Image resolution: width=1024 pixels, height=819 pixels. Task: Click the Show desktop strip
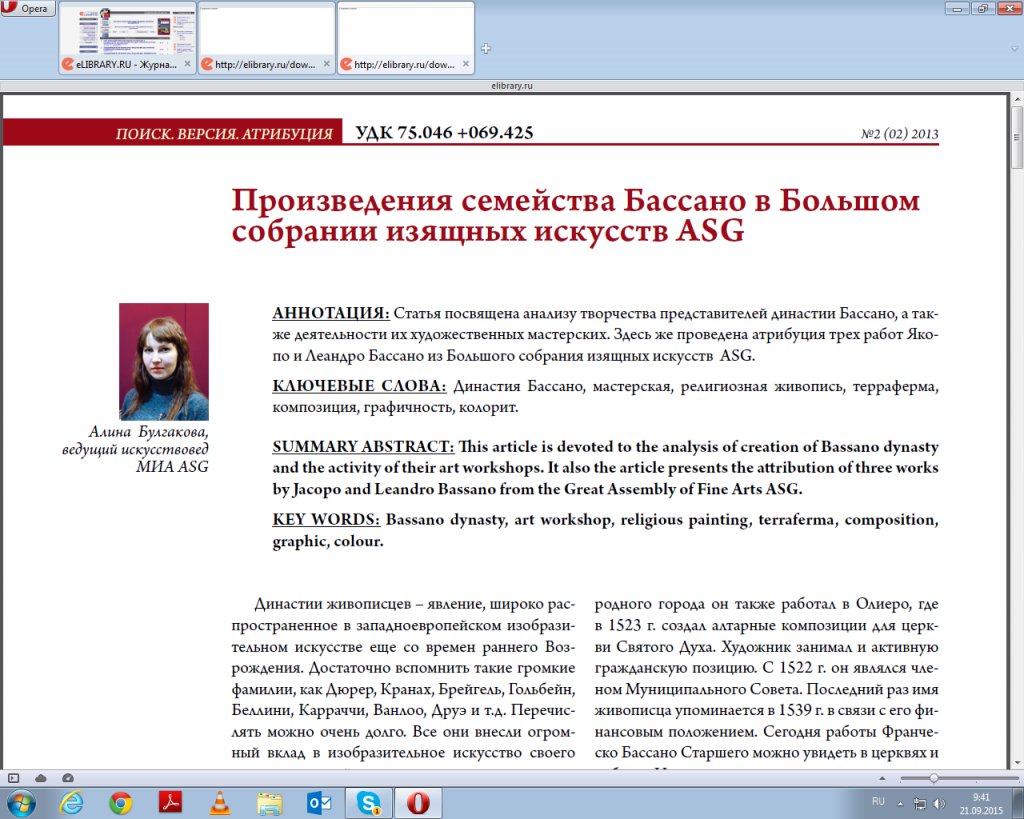[1019, 803]
